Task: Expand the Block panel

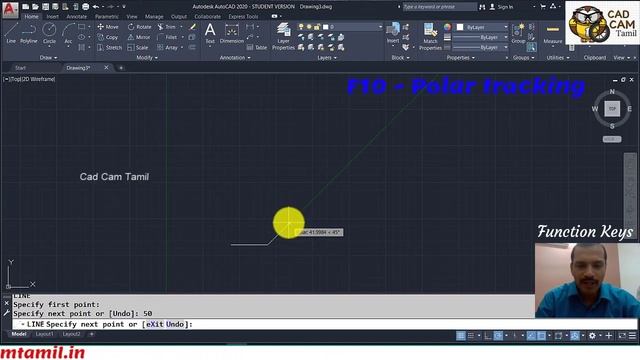Action: point(400,58)
